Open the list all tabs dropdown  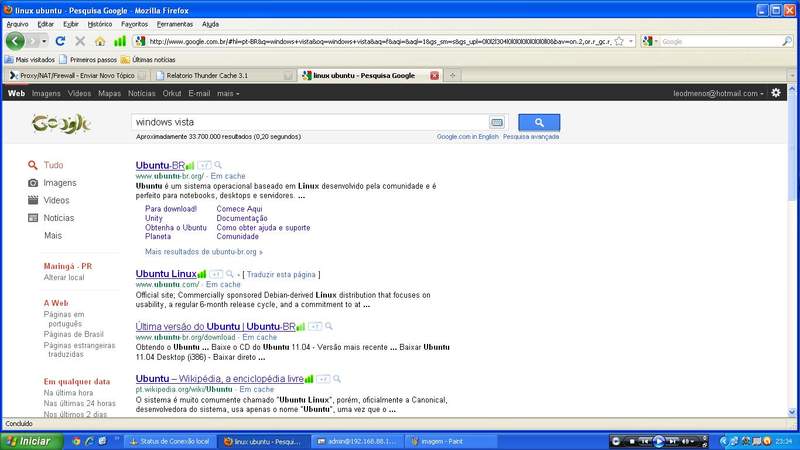[792, 76]
